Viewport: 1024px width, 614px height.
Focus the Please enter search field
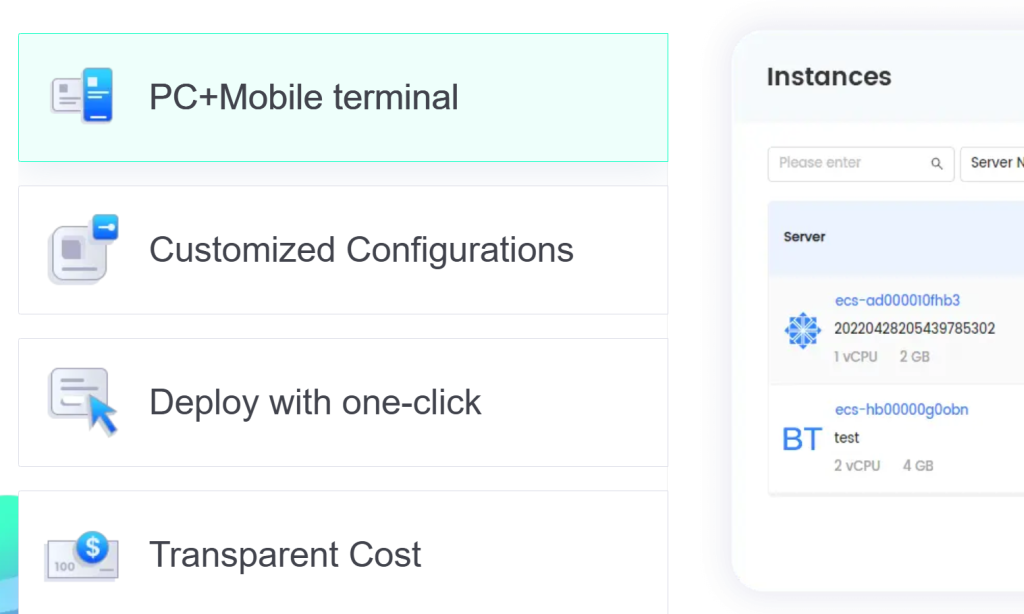coord(861,163)
